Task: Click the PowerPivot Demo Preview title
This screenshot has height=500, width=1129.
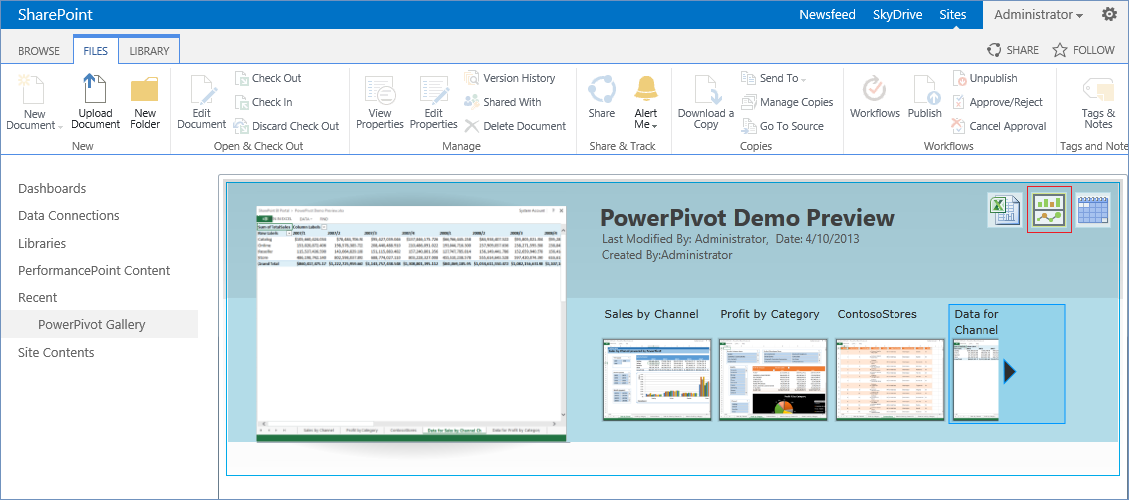Action: [747, 218]
